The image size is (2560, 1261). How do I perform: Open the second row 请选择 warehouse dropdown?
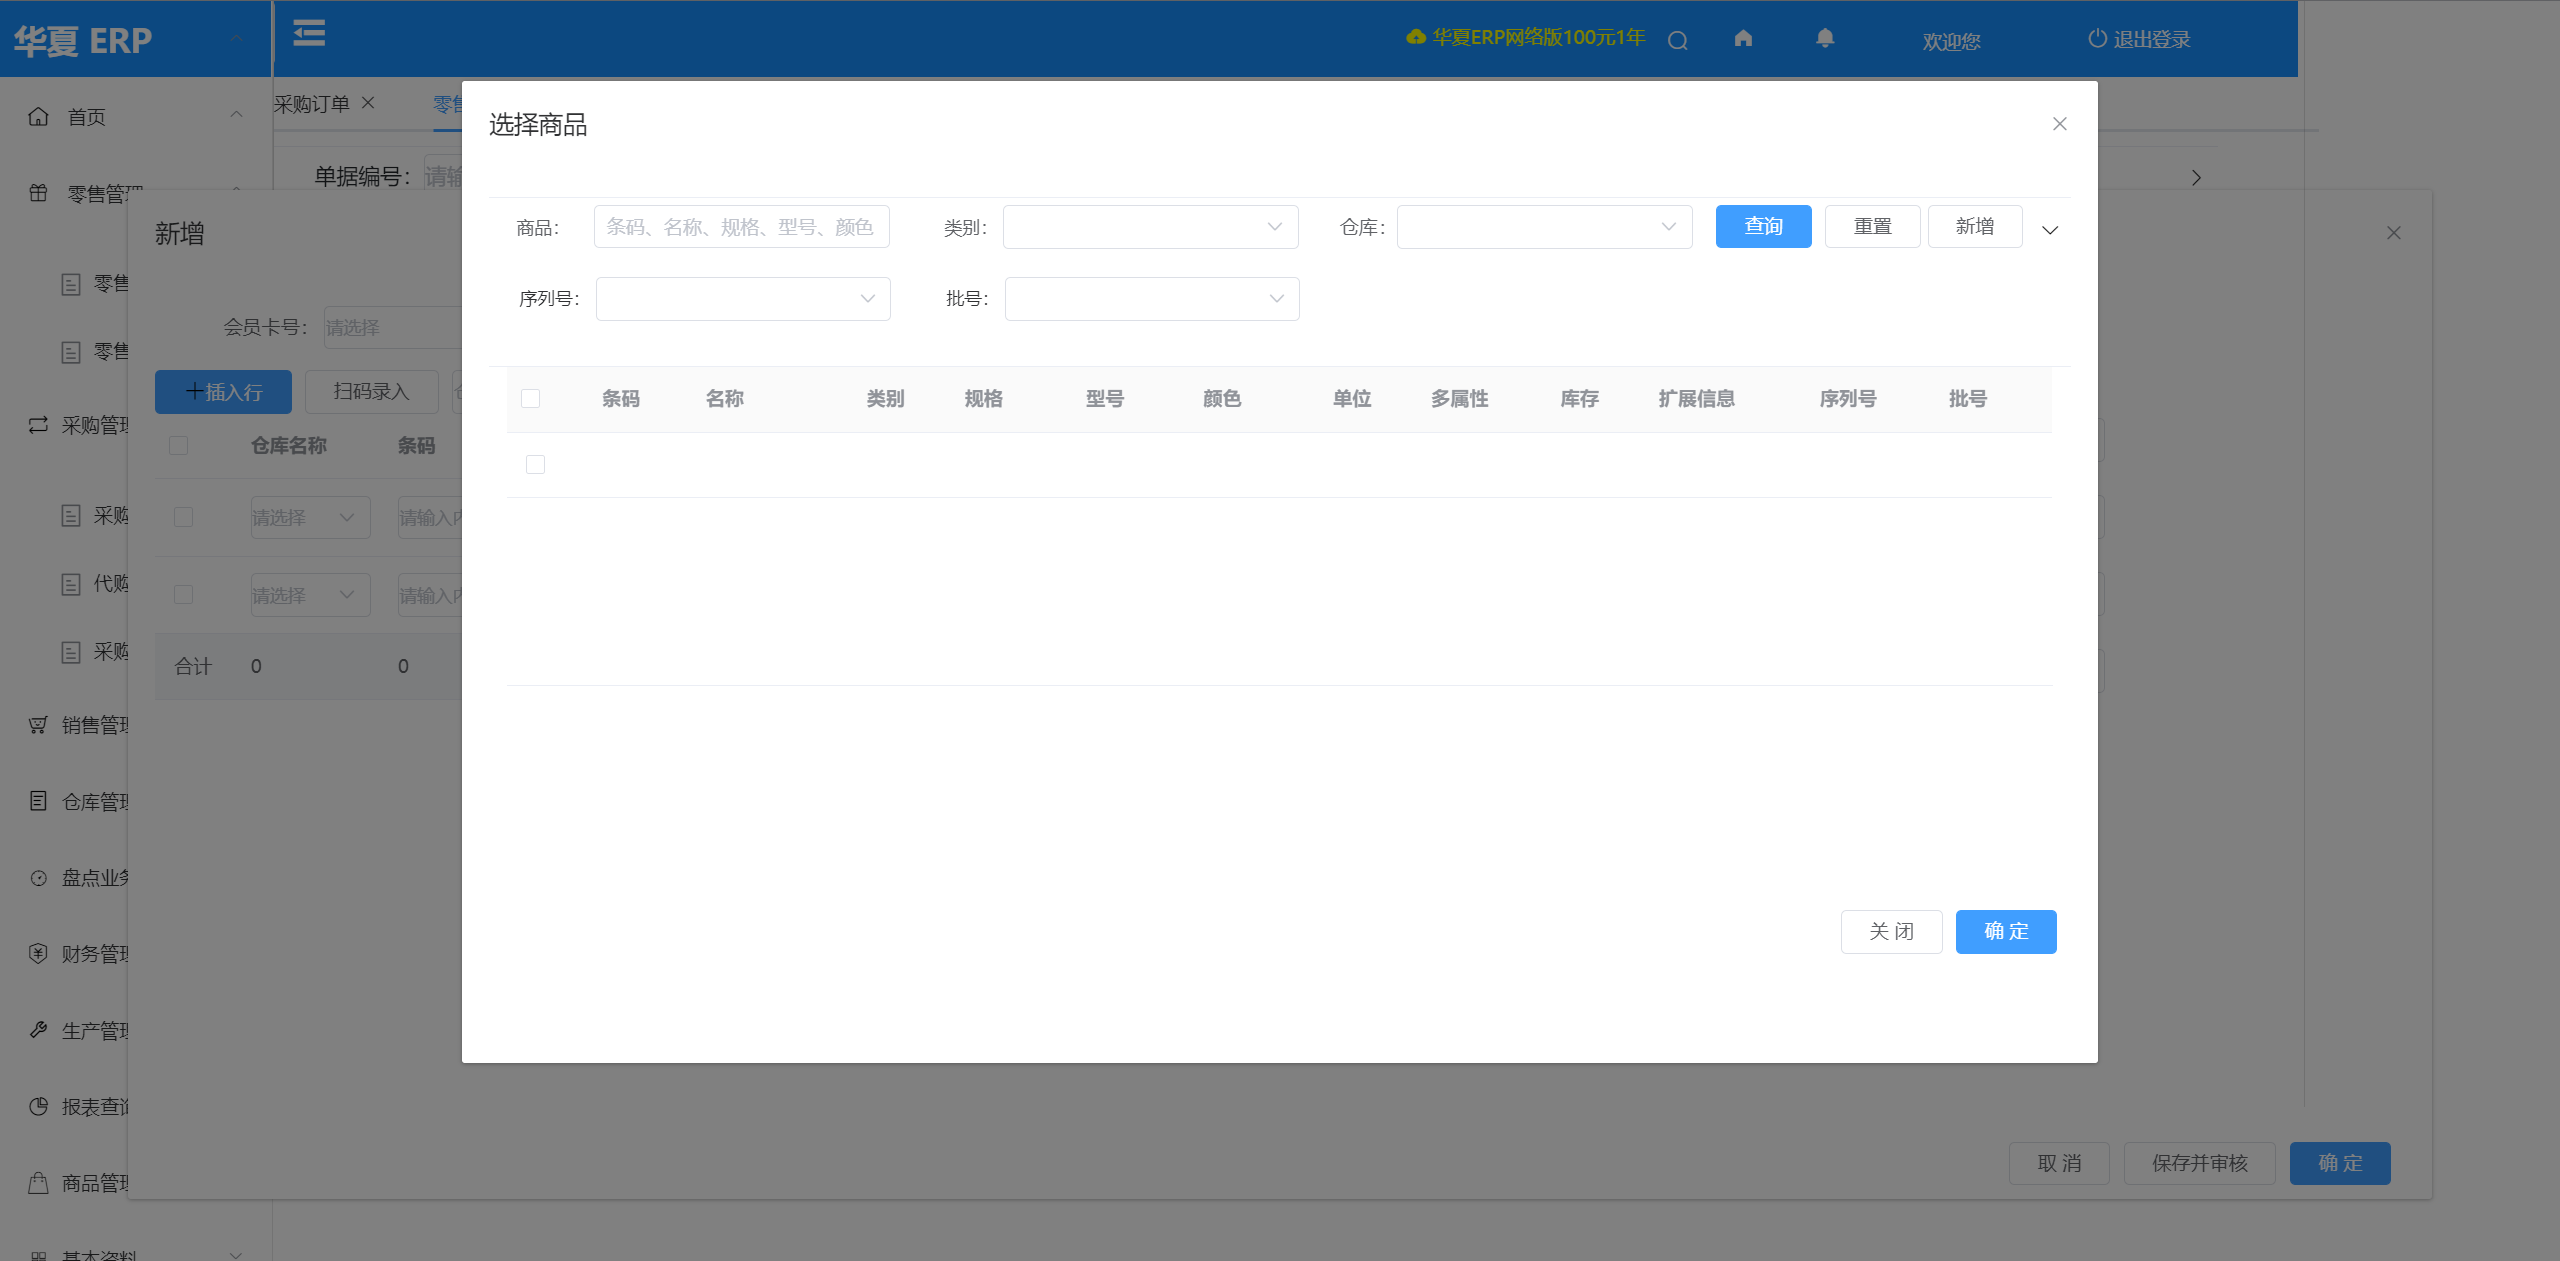pos(310,595)
